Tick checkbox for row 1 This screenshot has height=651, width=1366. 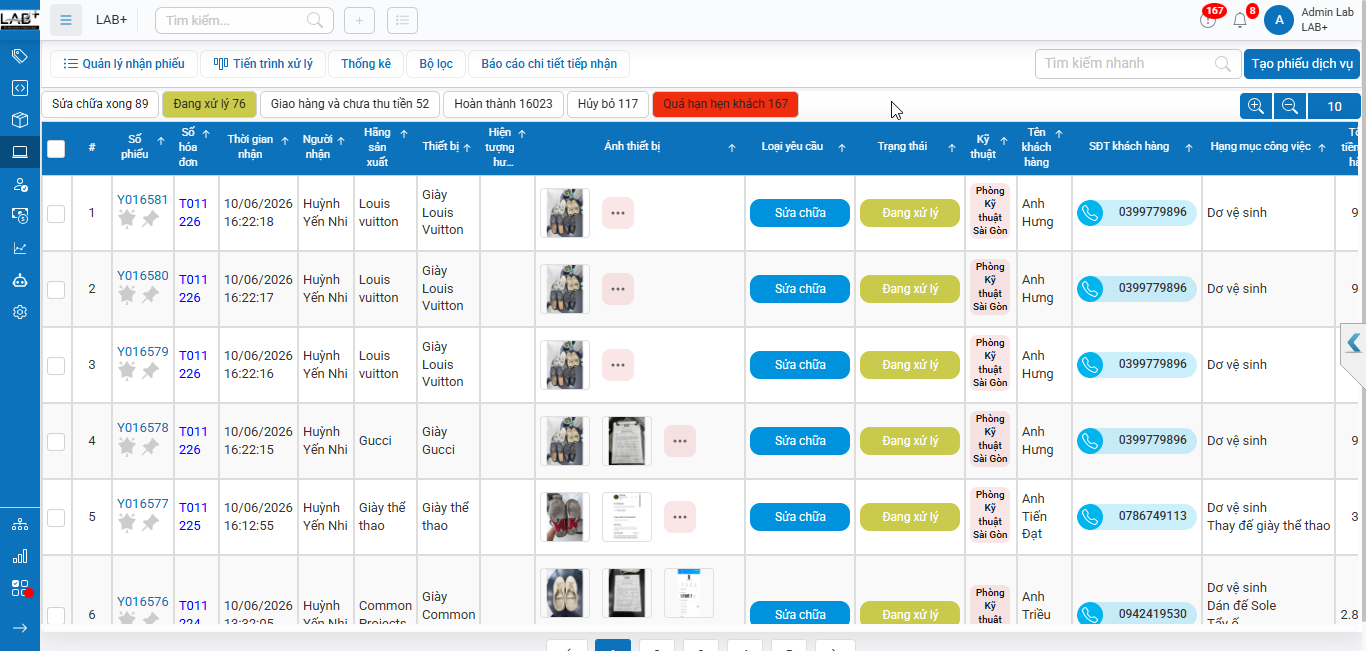point(56,213)
